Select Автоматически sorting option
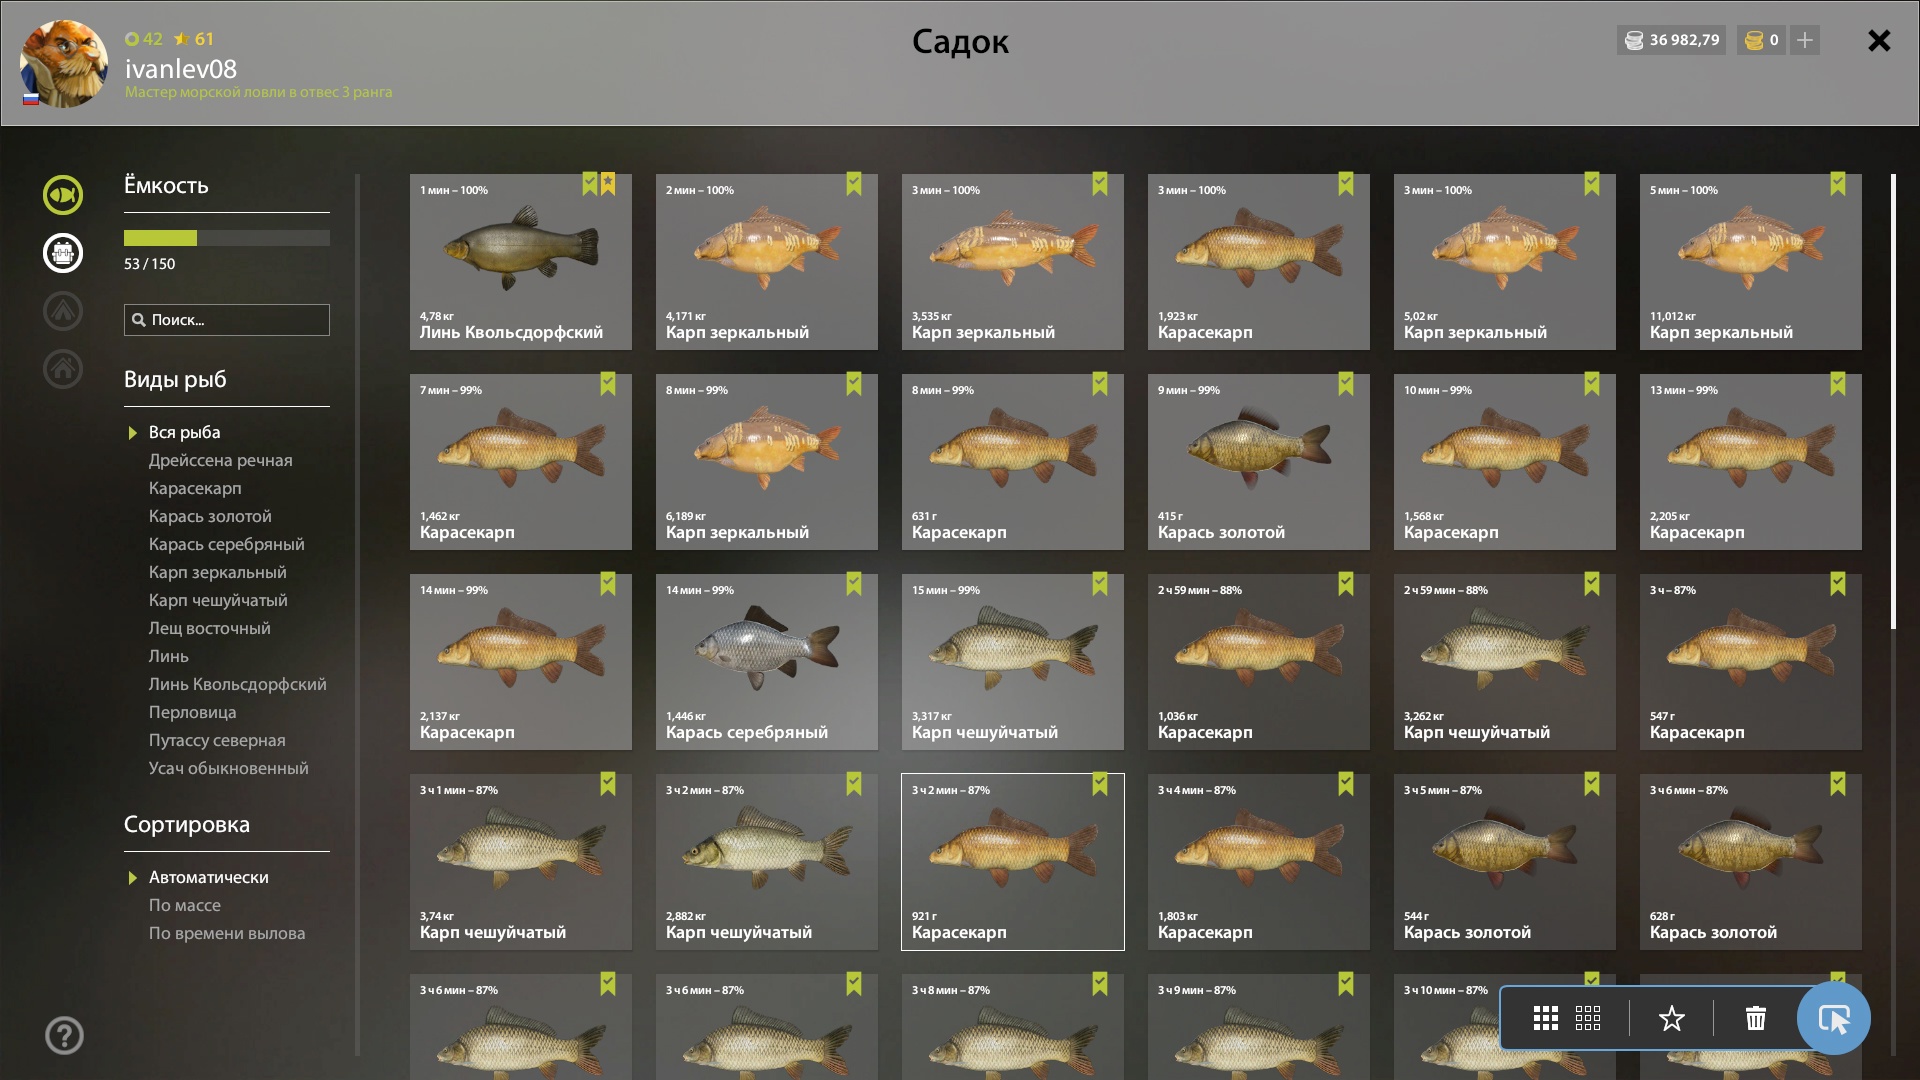This screenshot has height=1080, width=1920. (208, 877)
